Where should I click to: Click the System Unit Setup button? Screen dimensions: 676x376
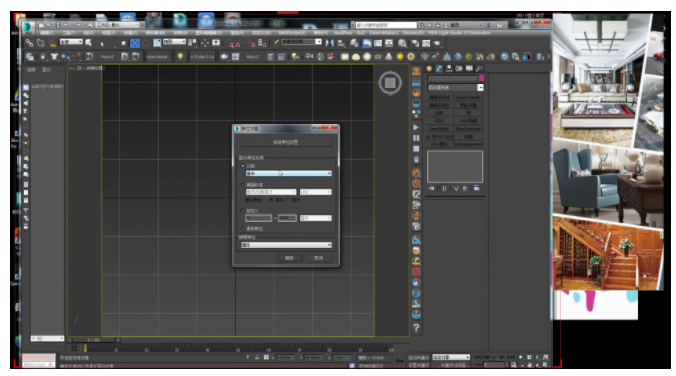click(286, 142)
